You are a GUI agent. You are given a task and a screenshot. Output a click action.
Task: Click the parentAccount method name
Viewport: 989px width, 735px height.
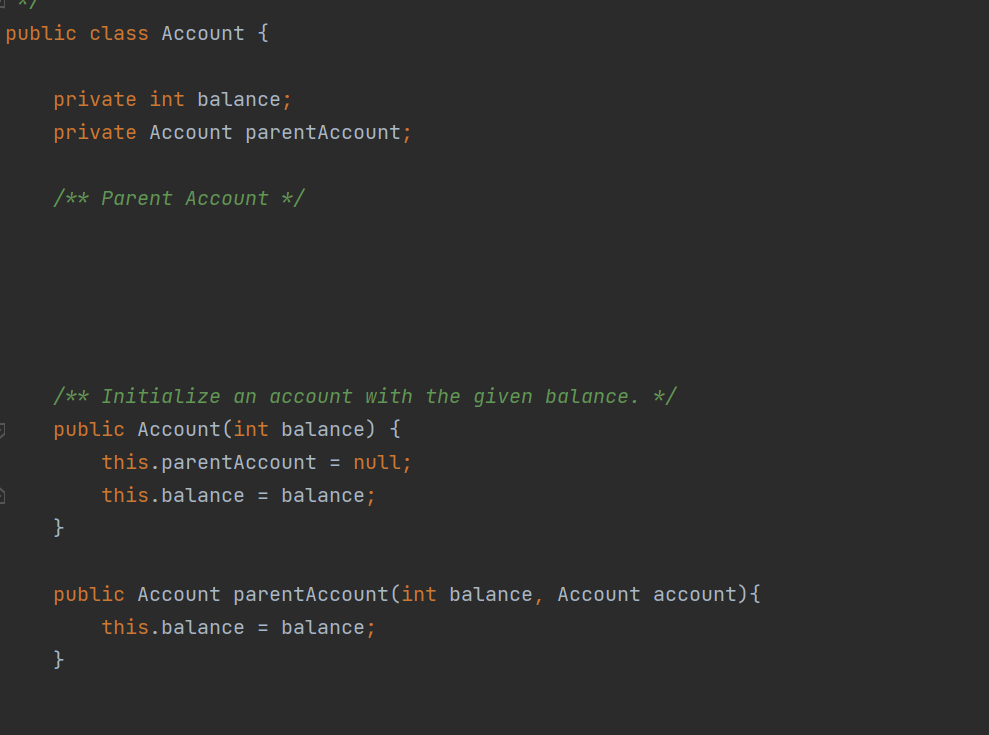click(x=310, y=594)
